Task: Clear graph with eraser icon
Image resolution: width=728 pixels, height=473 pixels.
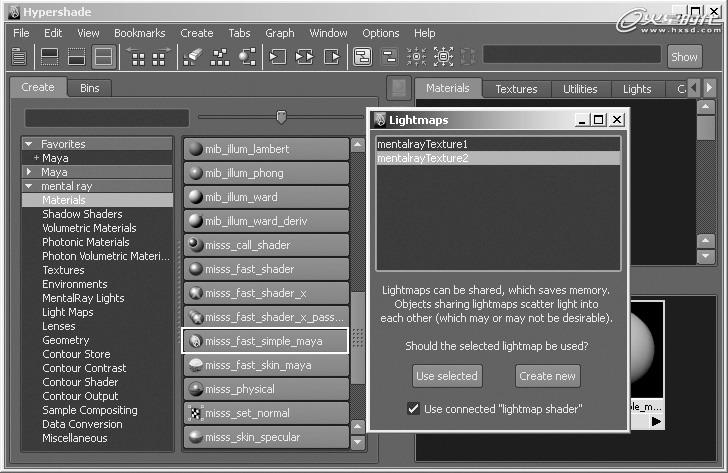Action: (193, 57)
